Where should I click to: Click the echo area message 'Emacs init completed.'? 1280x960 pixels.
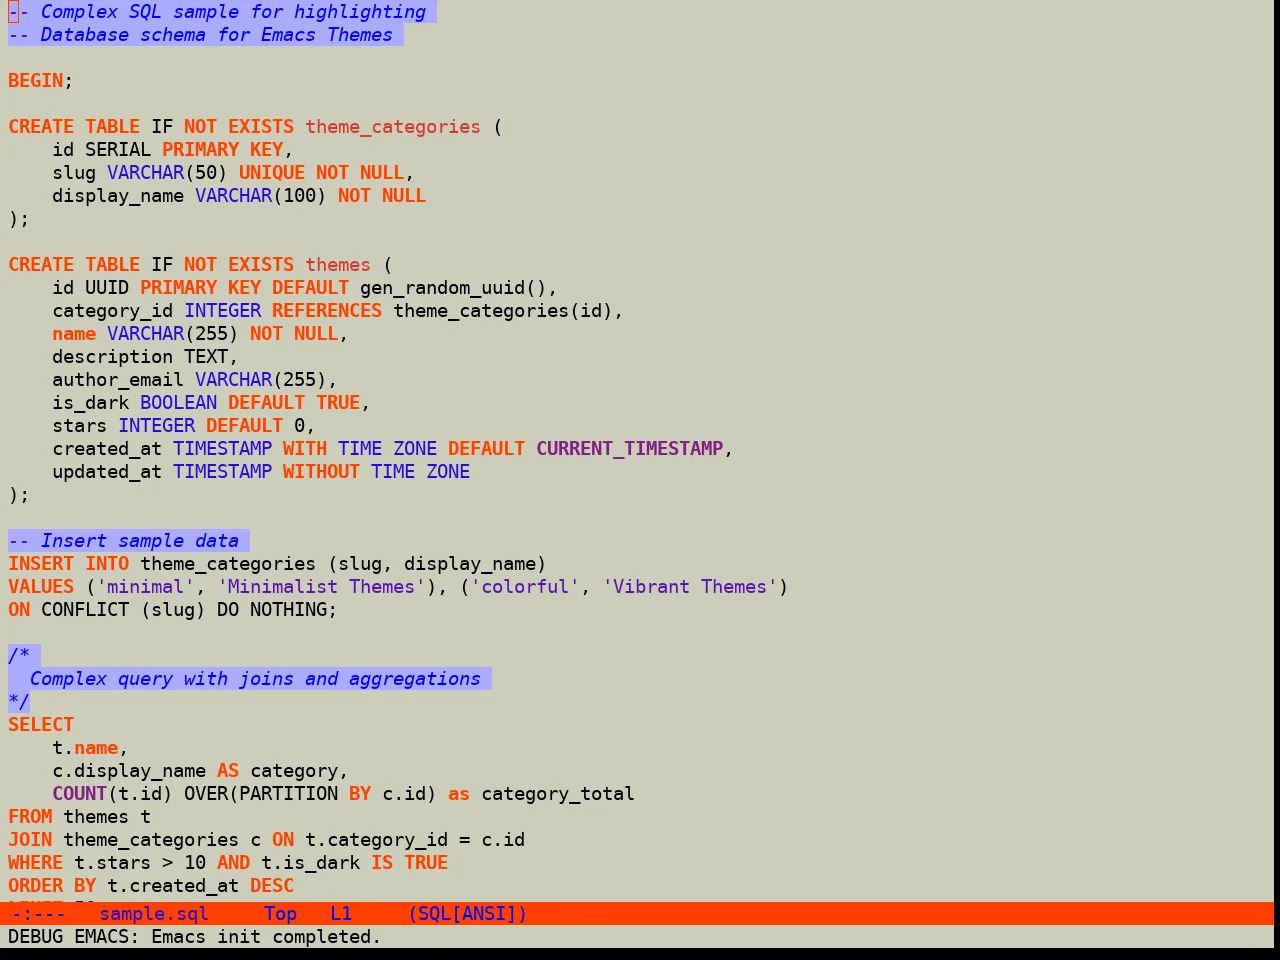(266, 937)
